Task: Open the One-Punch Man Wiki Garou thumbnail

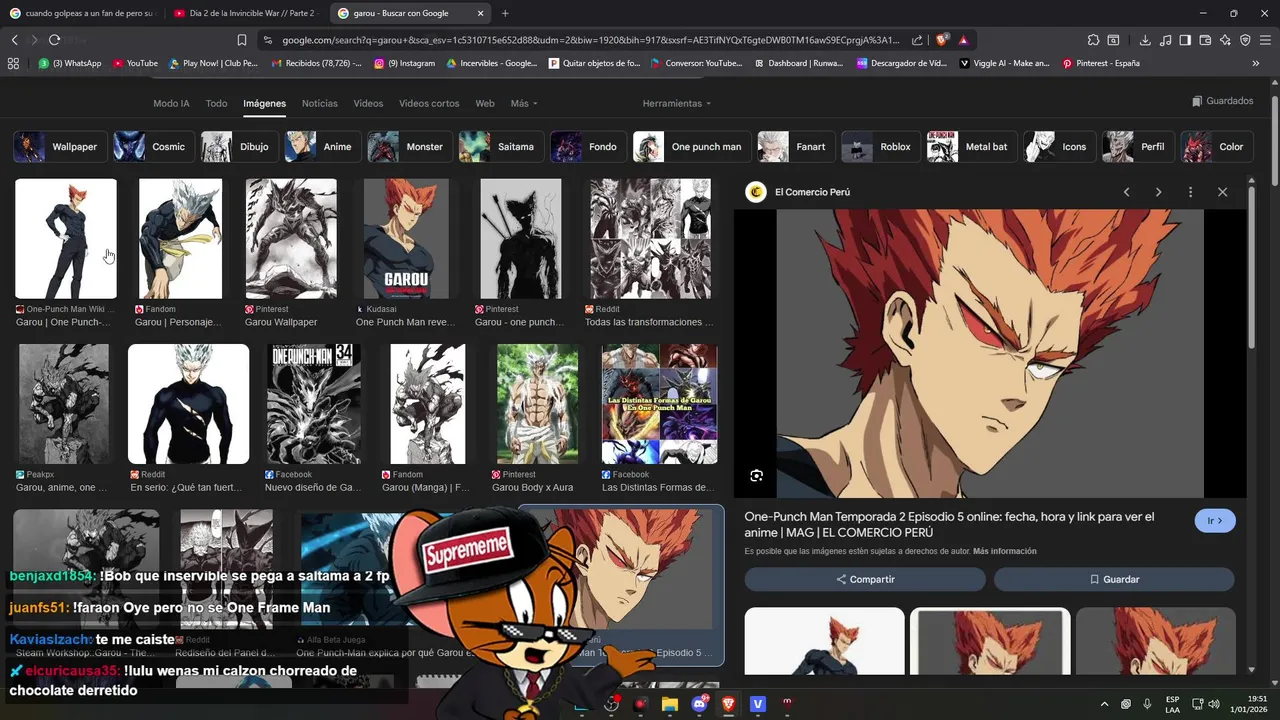Action: pos(66,239)
